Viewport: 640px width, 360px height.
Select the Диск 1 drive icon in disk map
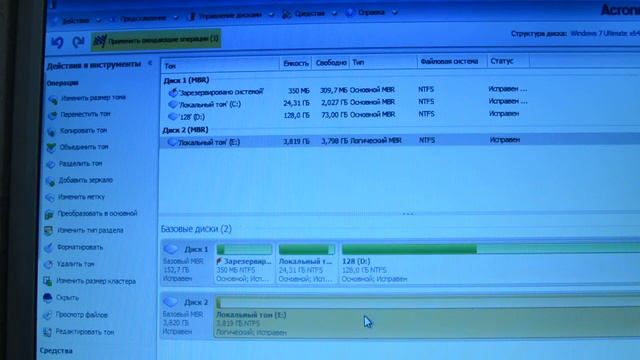click(x=171, y=249)
